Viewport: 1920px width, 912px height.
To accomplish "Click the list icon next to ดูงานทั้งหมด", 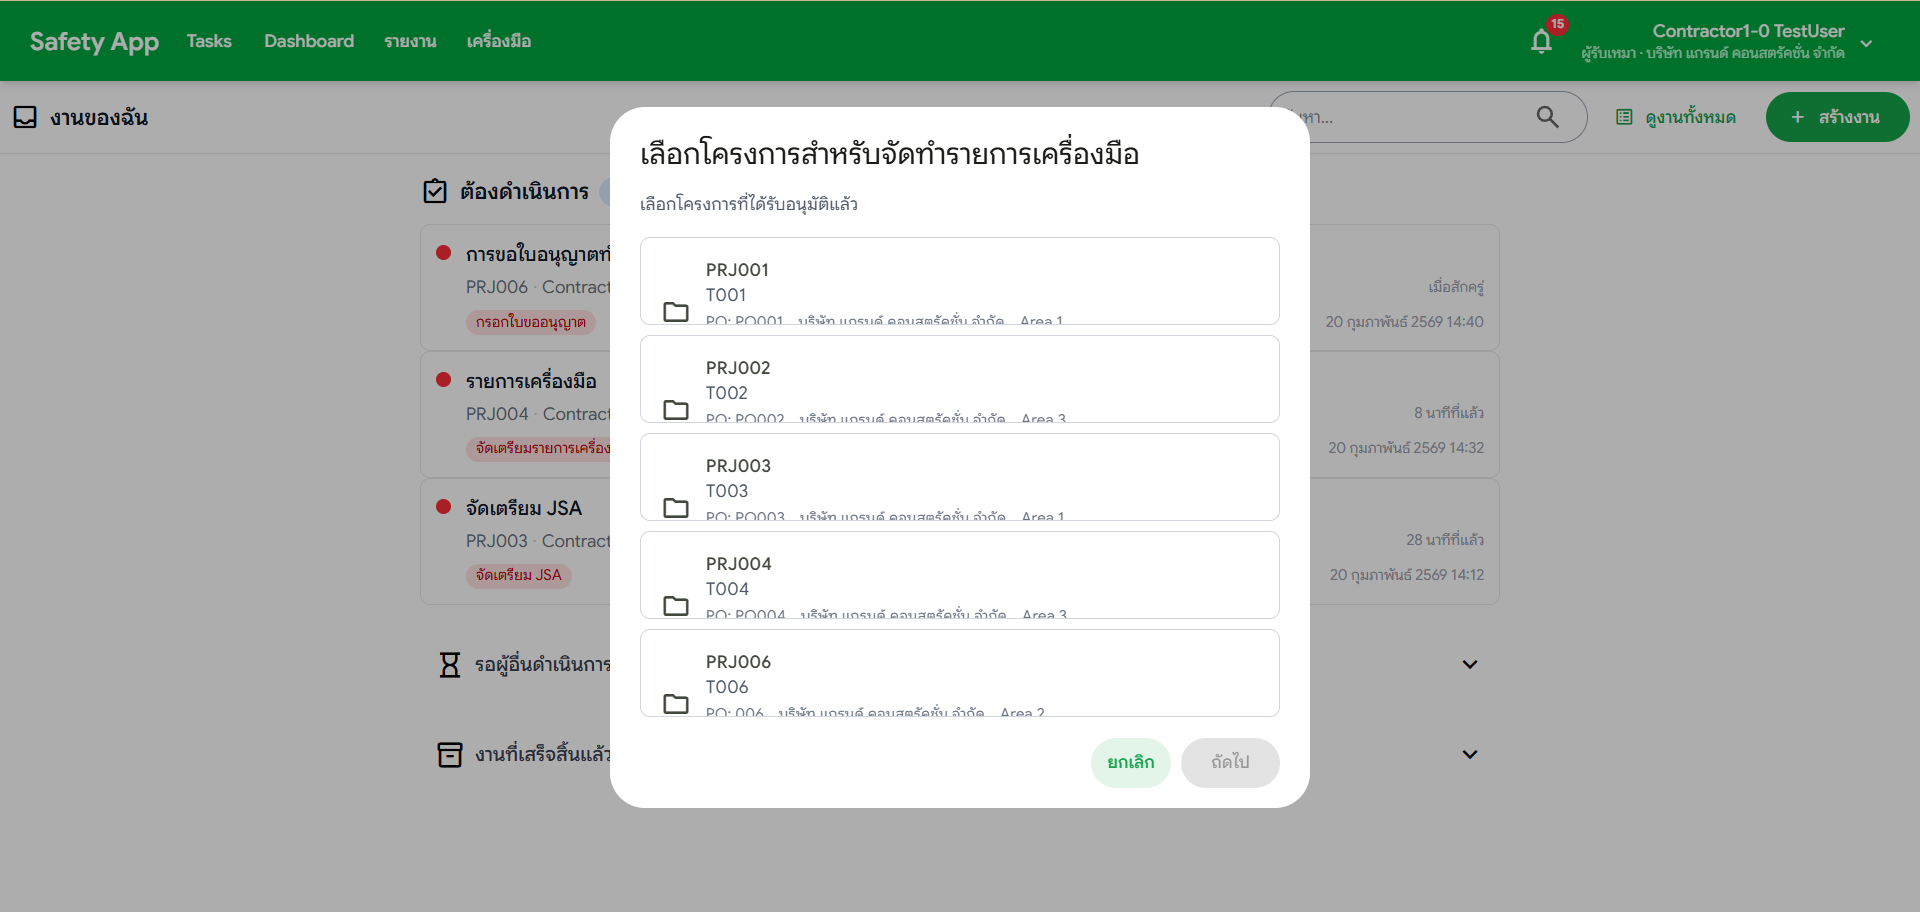I will 1623,116.
